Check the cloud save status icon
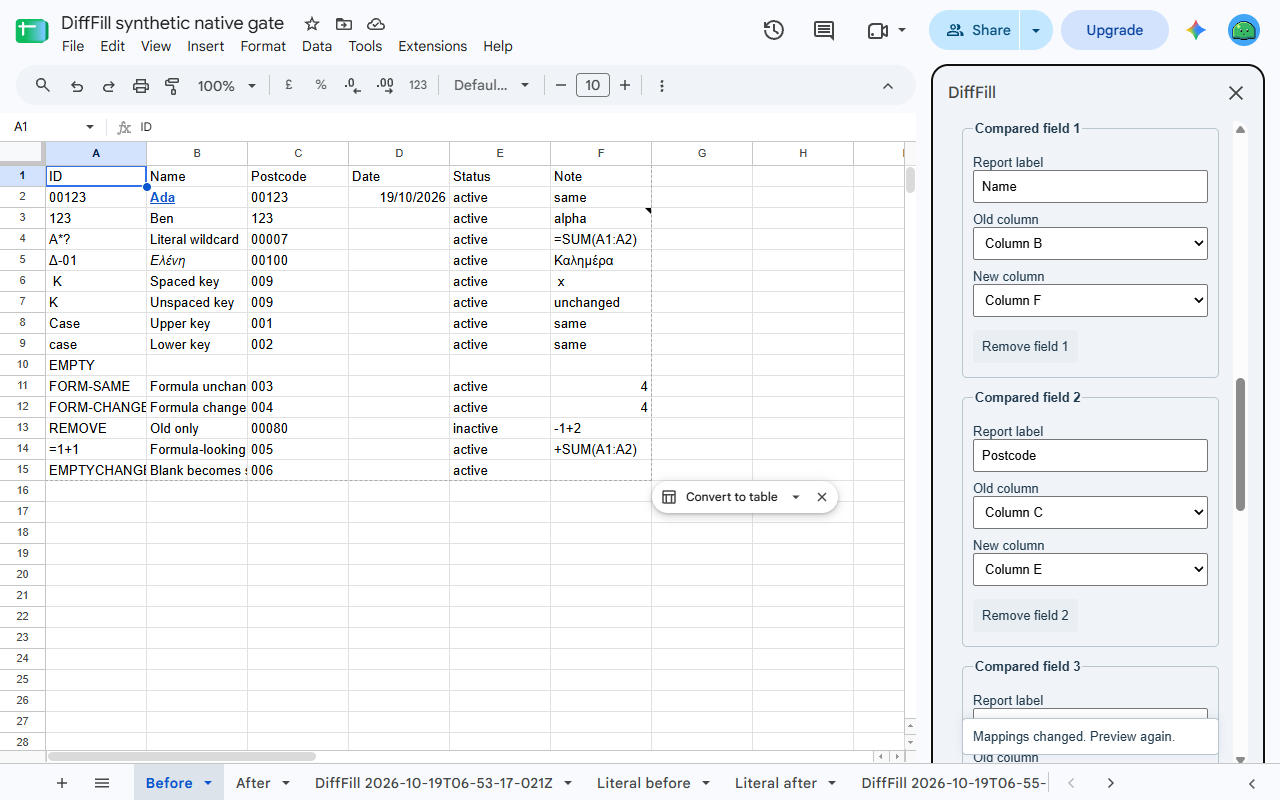The height and width of the screenshot is (800, 1280). tap(376, 24)
